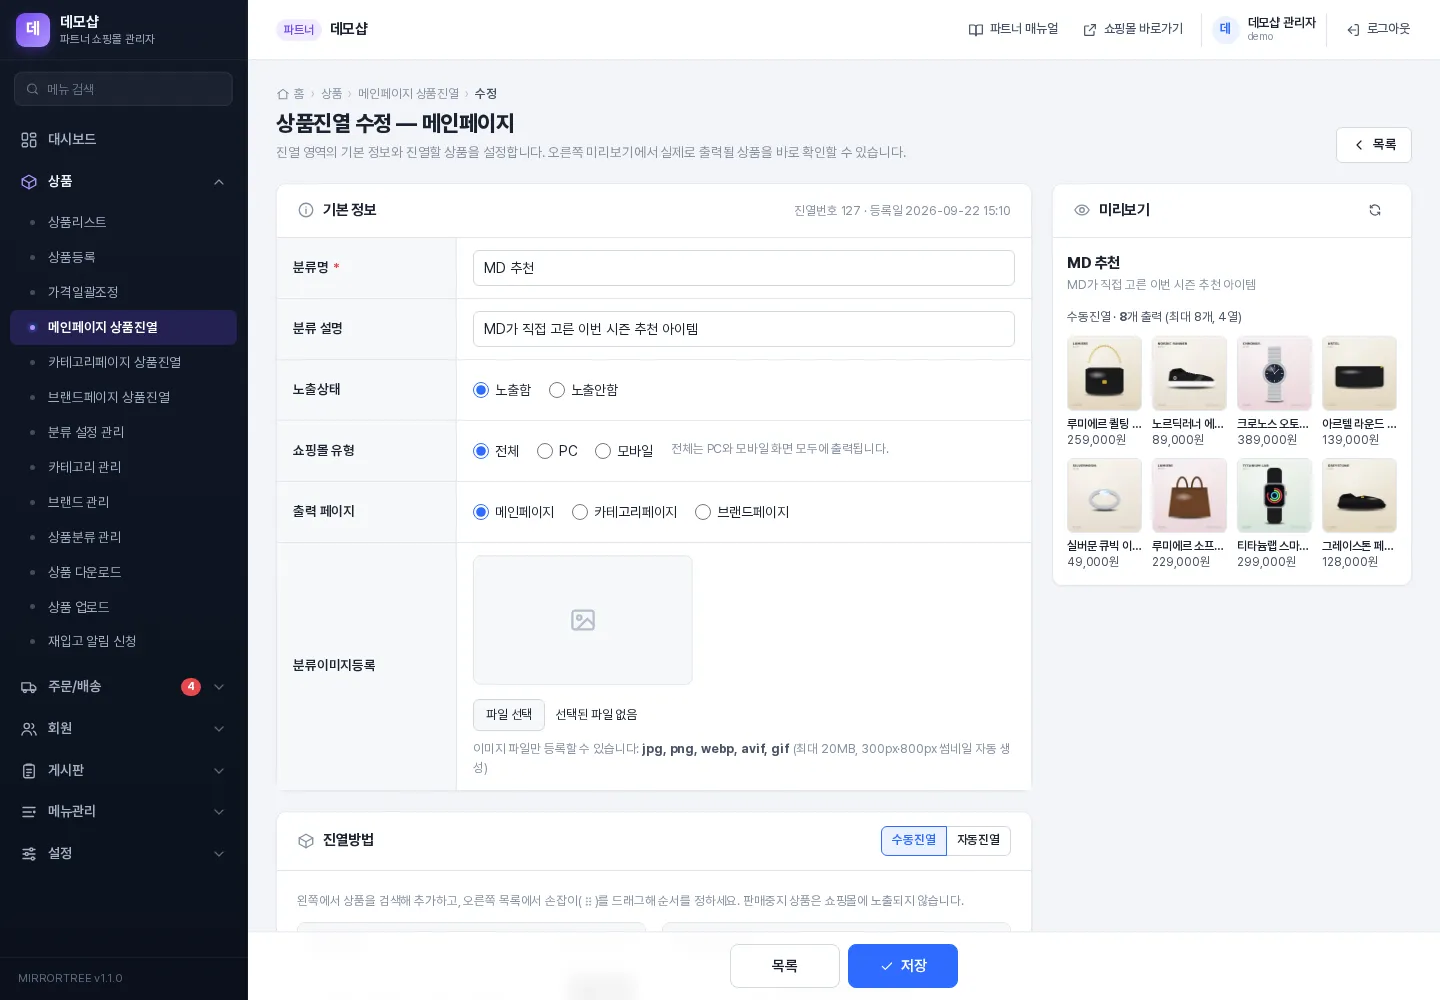Viewport: 1440px width, 1000px height.
Task: Click the 쇼핑몰 바로가기 external link icon
Action: (1090, 30)
